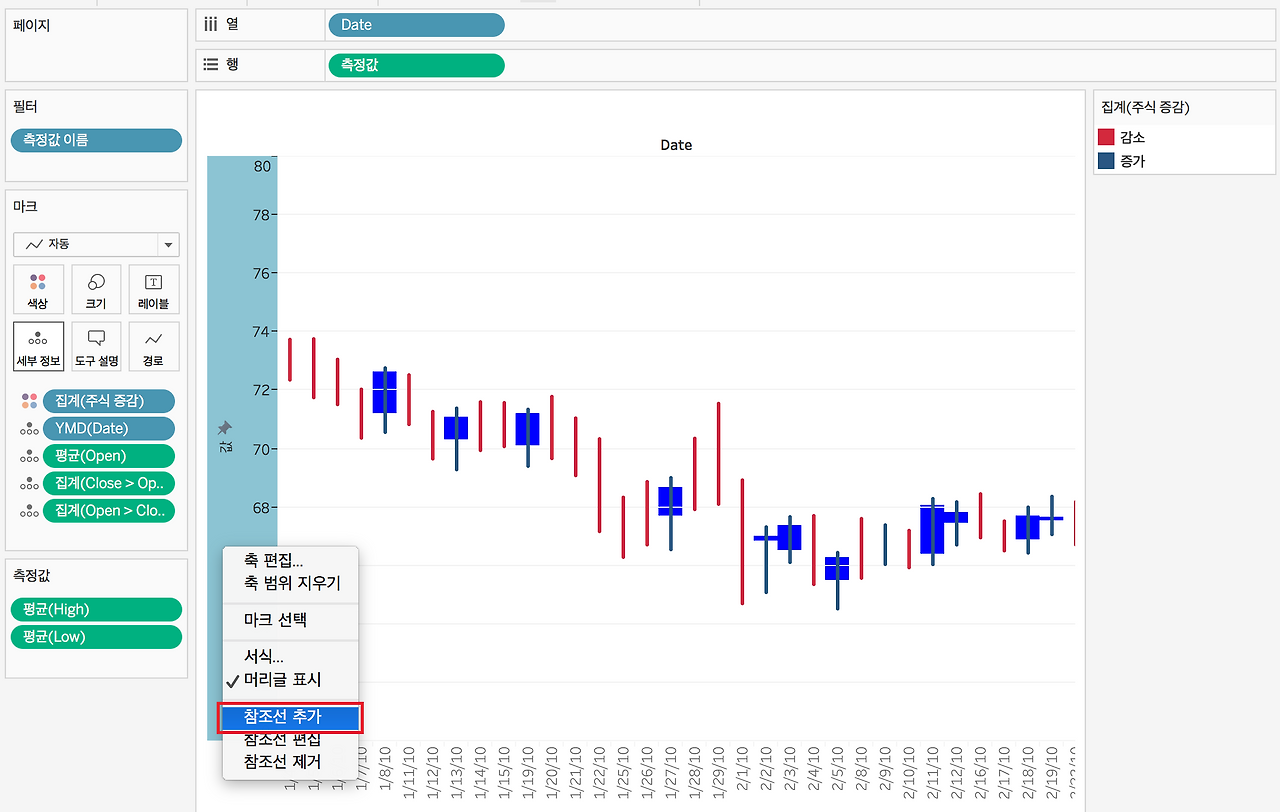Click the 감소 legend label
Image resolution: width=1280 pixels, height=812 pixels.
point(1133,137)
